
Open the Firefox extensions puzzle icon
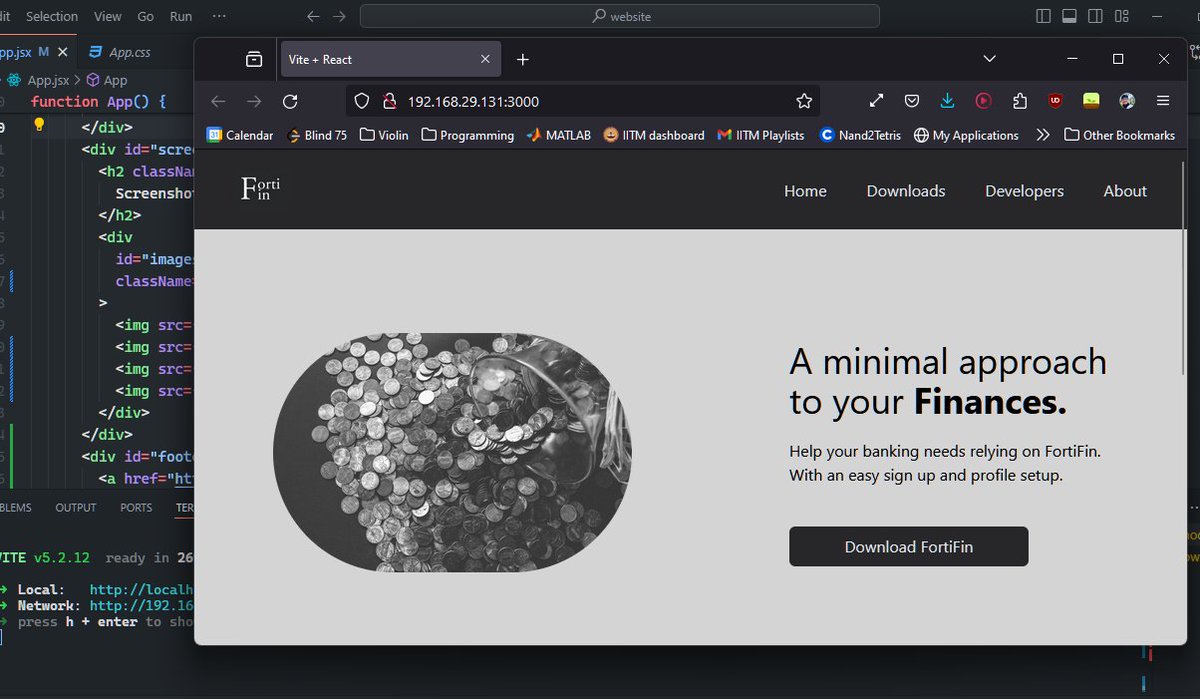click(x=1019, y=101)
